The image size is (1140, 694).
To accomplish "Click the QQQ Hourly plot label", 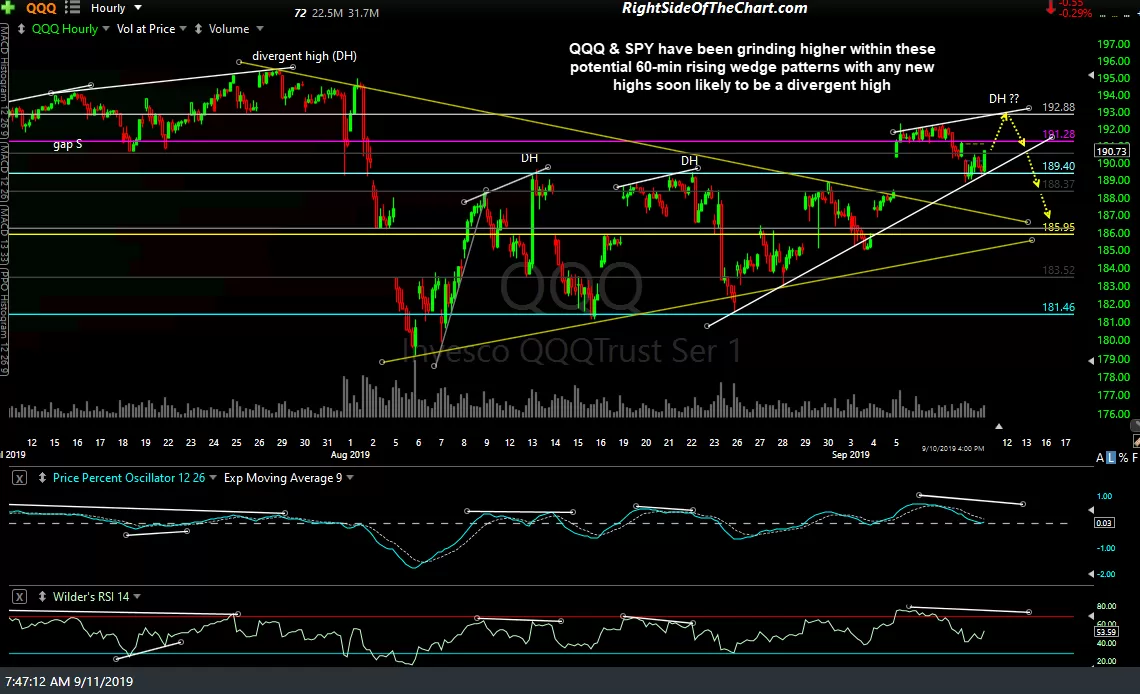I will (64, 29).
